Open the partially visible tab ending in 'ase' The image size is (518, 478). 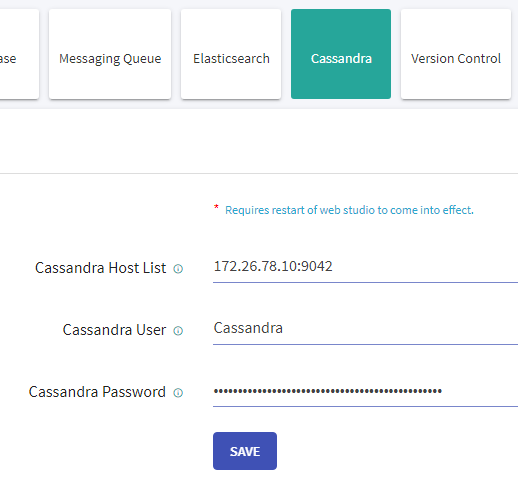19,54
